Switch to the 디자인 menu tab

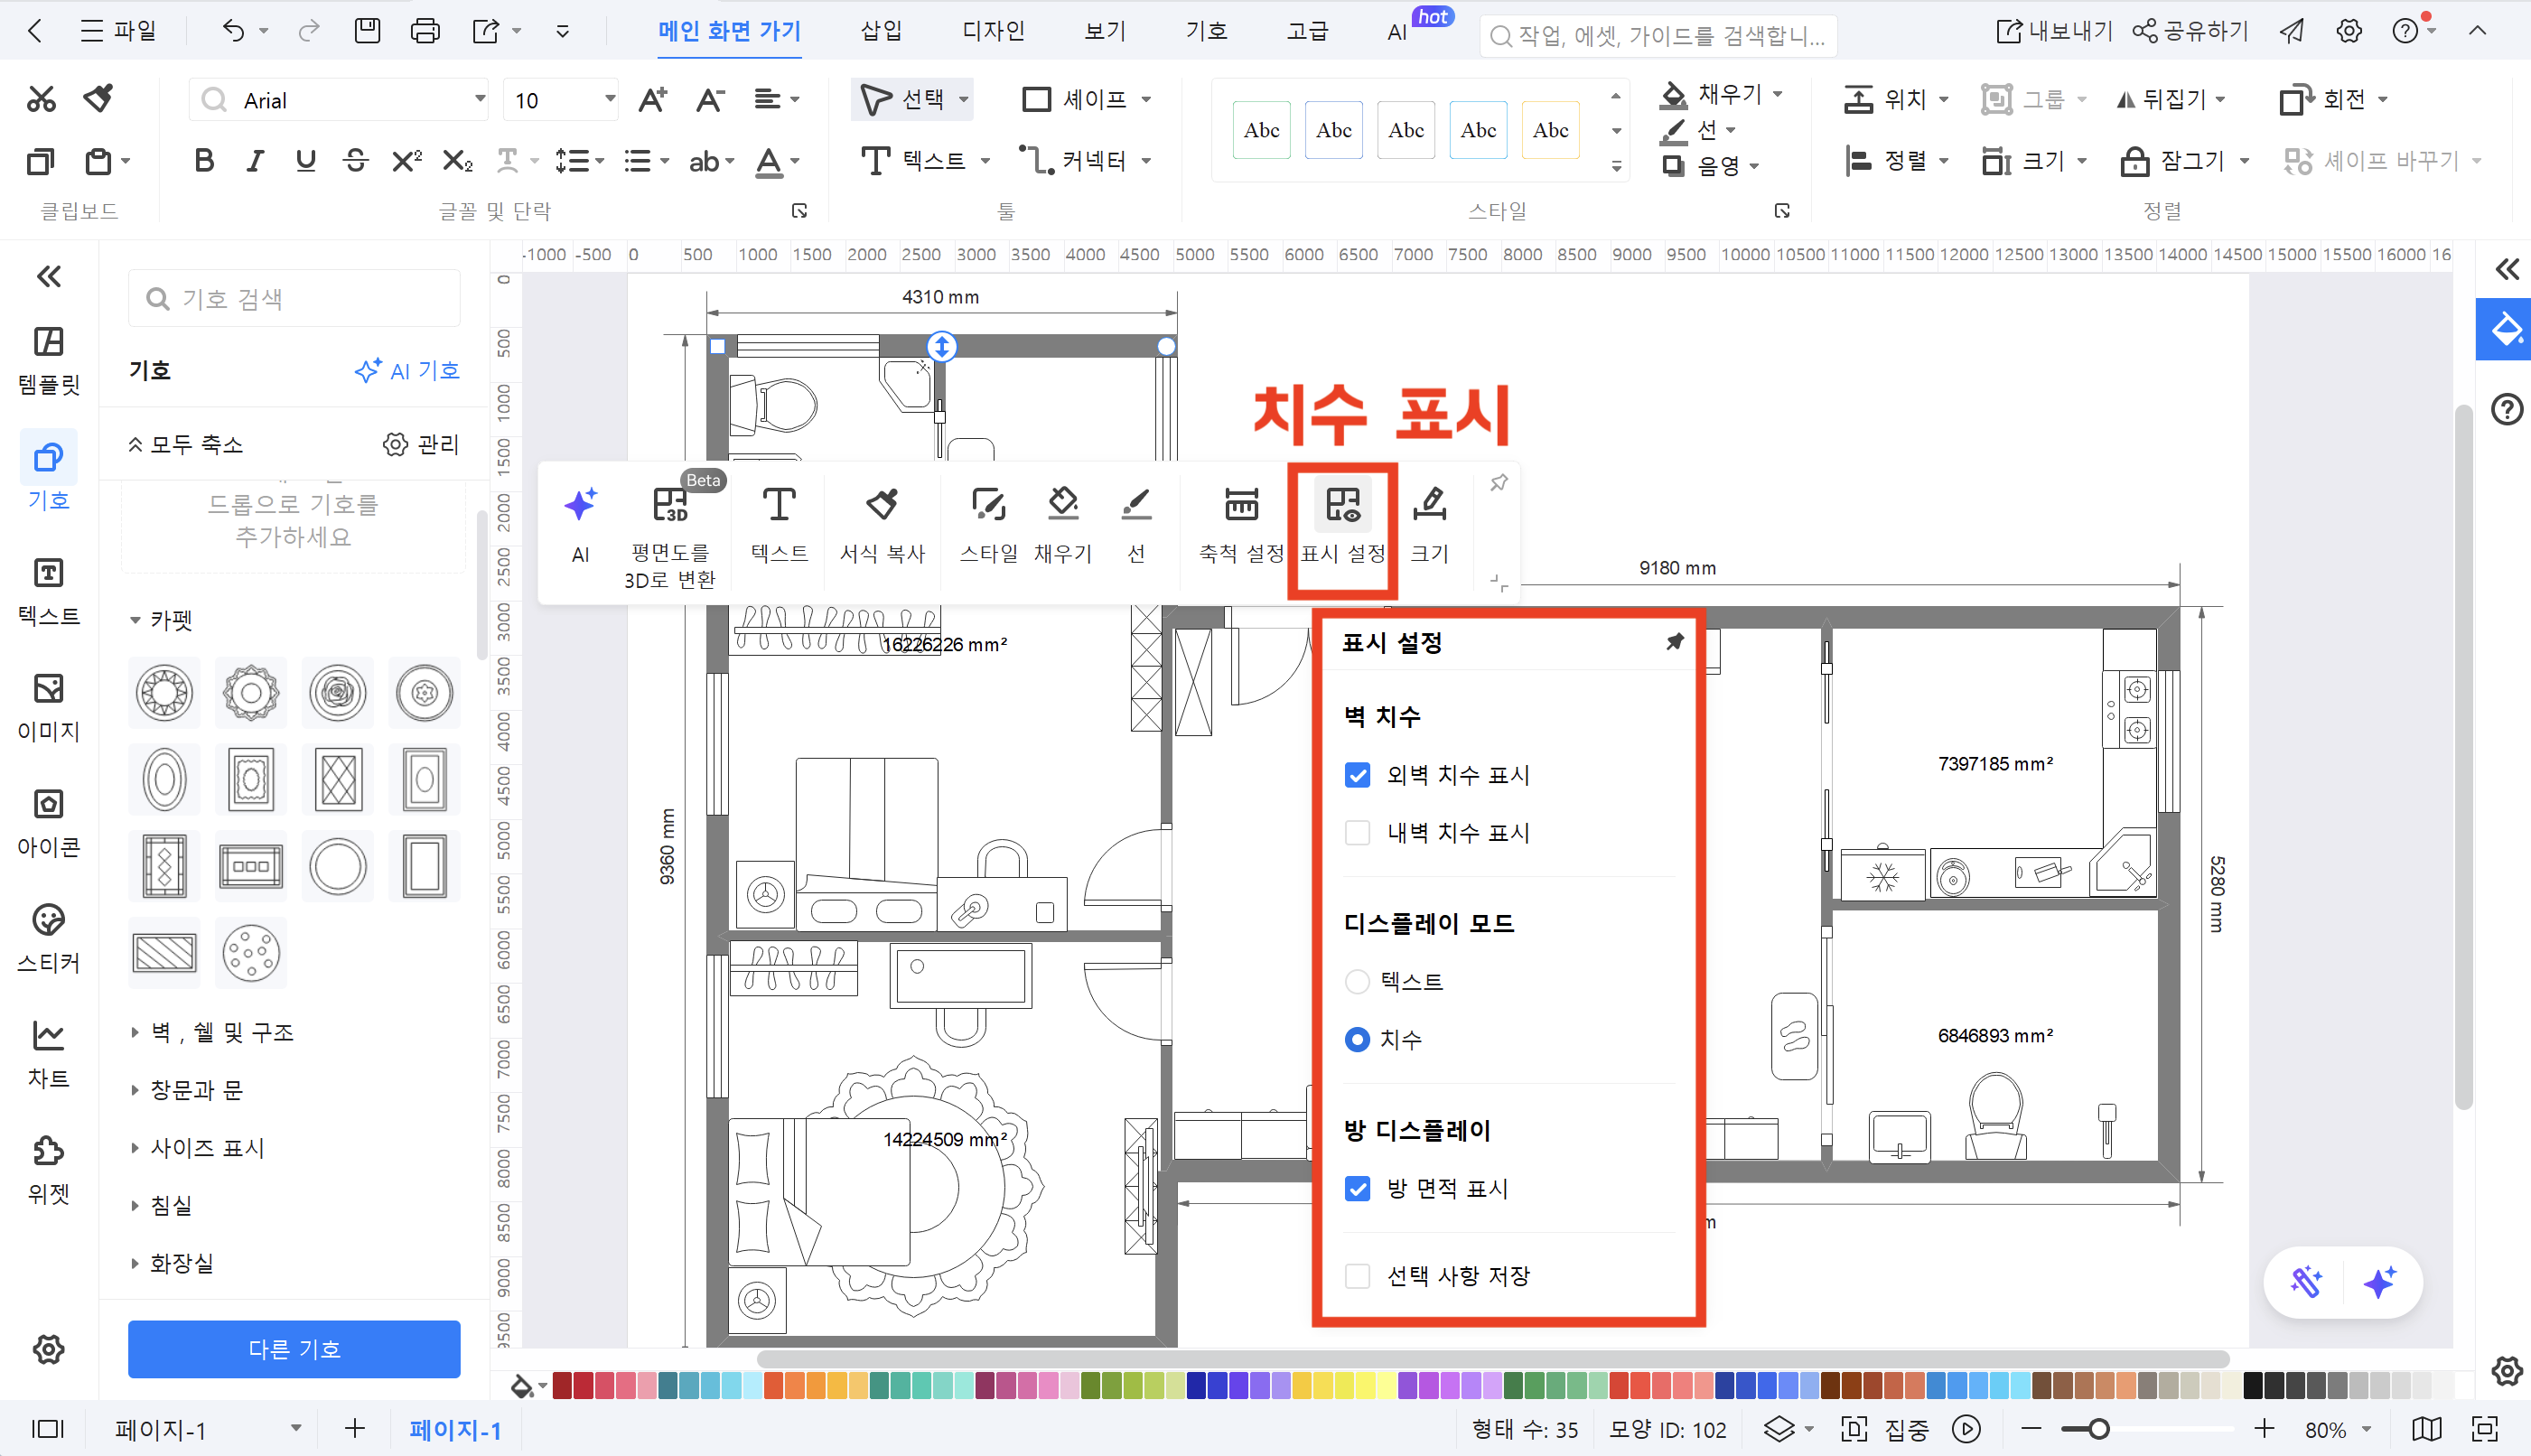[x=992, y=31]
